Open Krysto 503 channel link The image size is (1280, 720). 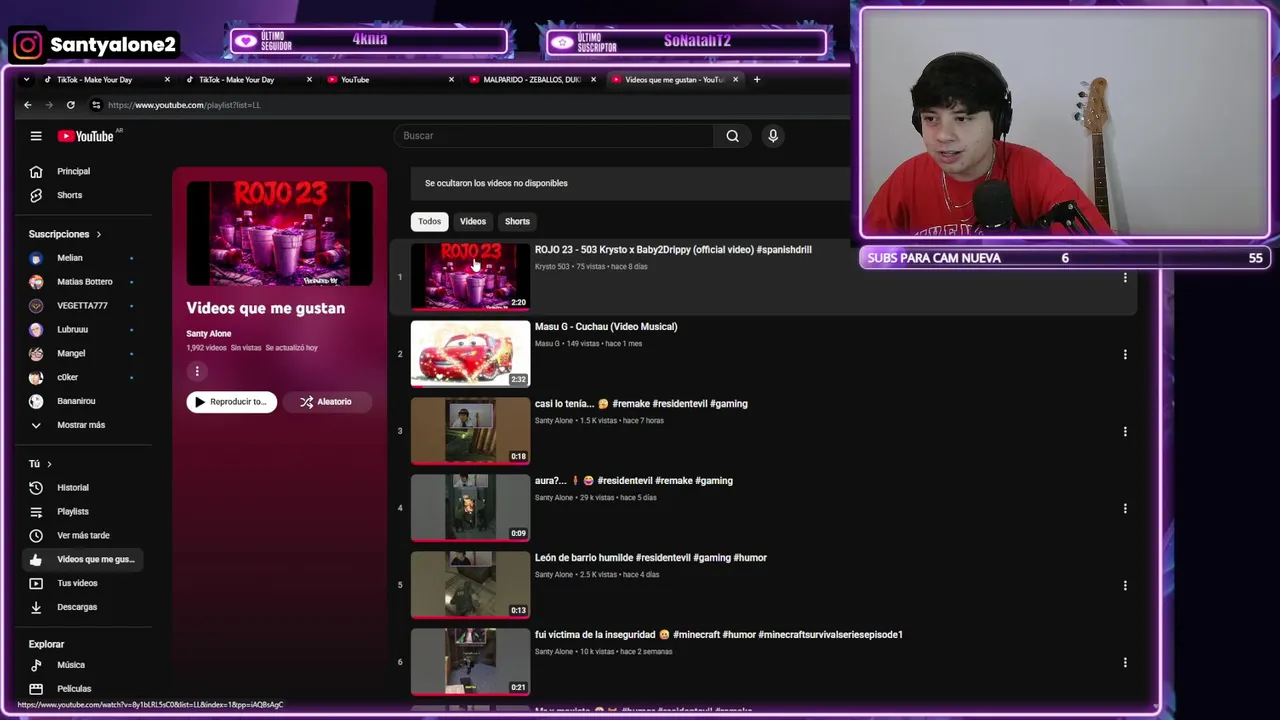(x=552, y=267)
